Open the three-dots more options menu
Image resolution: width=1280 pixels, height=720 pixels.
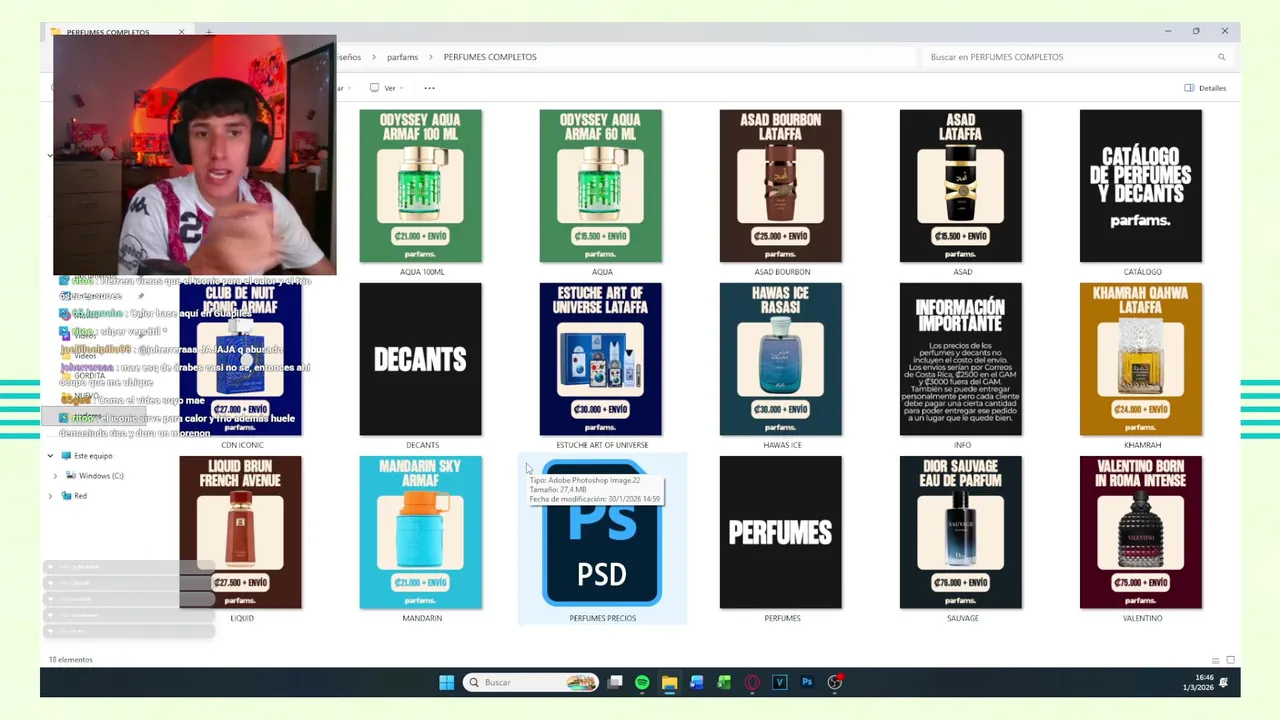429,88
